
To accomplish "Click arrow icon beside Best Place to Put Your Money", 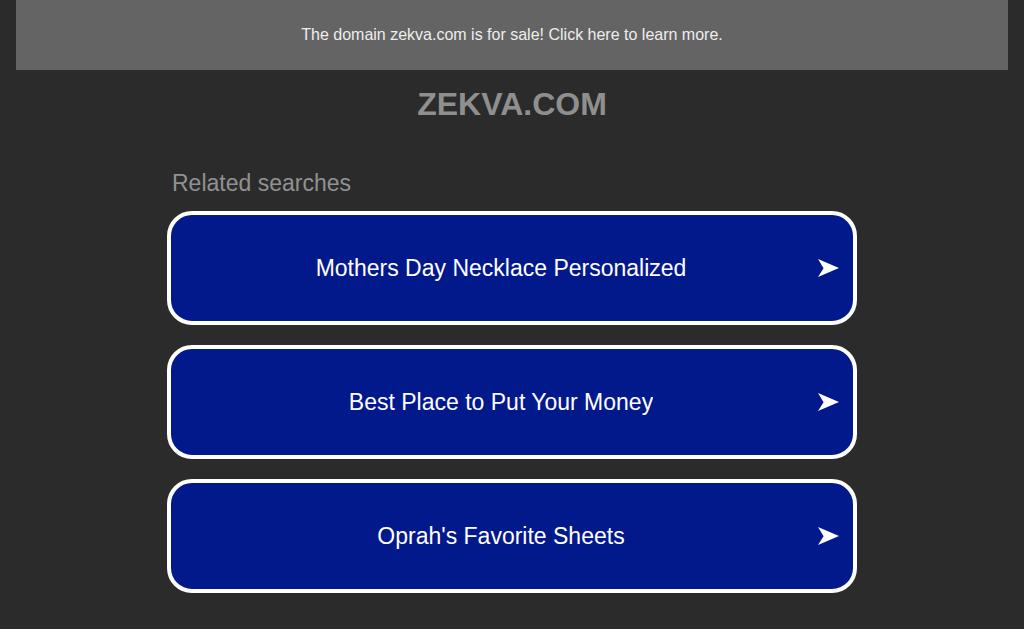I will (827, 402).
